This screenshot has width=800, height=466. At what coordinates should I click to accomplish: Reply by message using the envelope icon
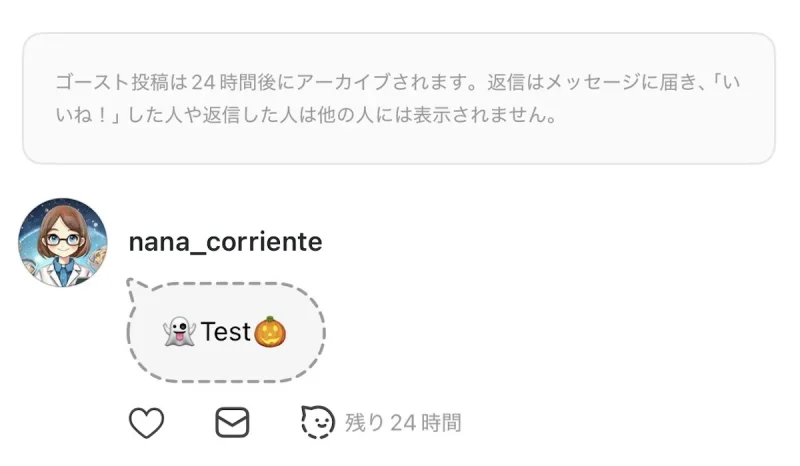(x=232, y=423)
